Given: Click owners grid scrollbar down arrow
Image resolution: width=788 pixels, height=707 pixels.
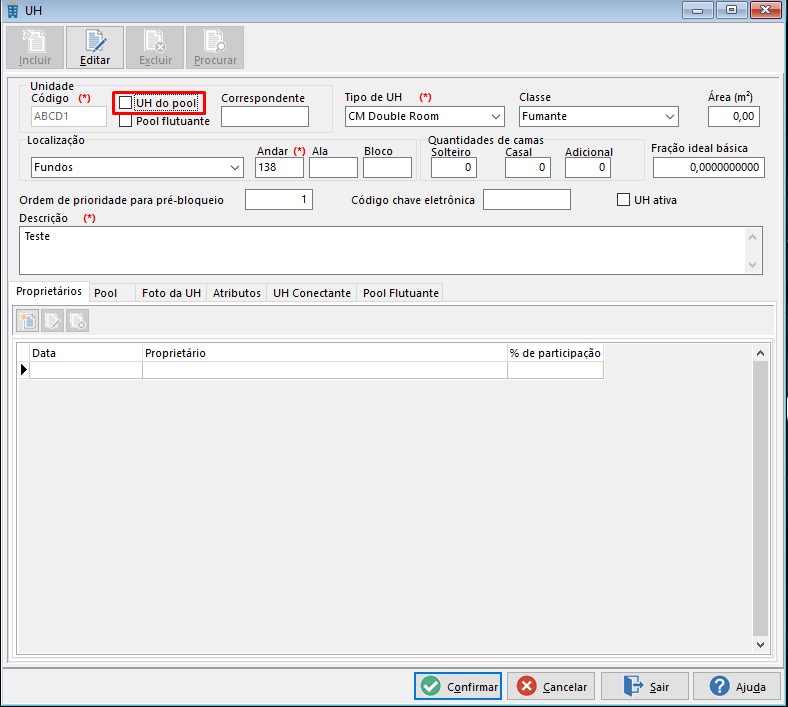Looking at the screenshot, I should (x=760, y=644).
